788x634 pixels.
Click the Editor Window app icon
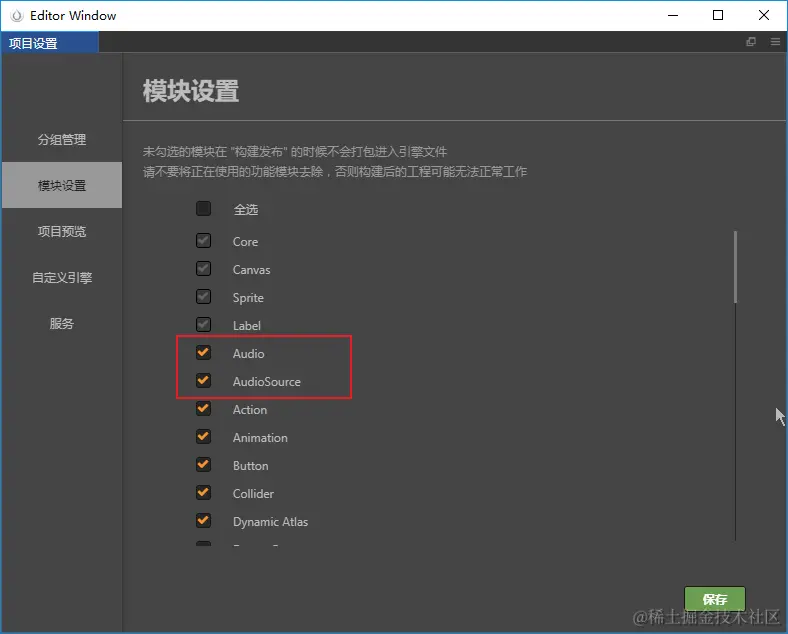[x=17, y=16]
